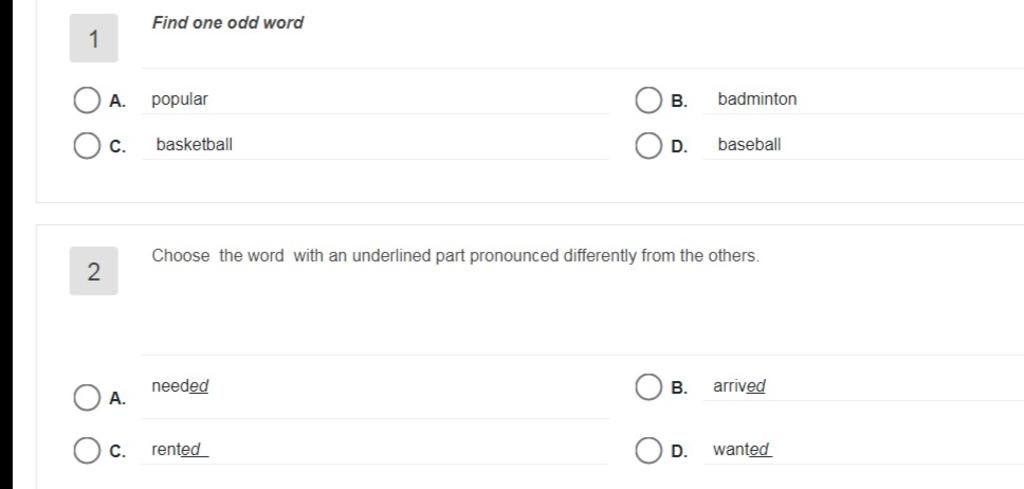Click the answer text badminton
This screenshot has height=489, width=1024.
click(x=757, y=99)
